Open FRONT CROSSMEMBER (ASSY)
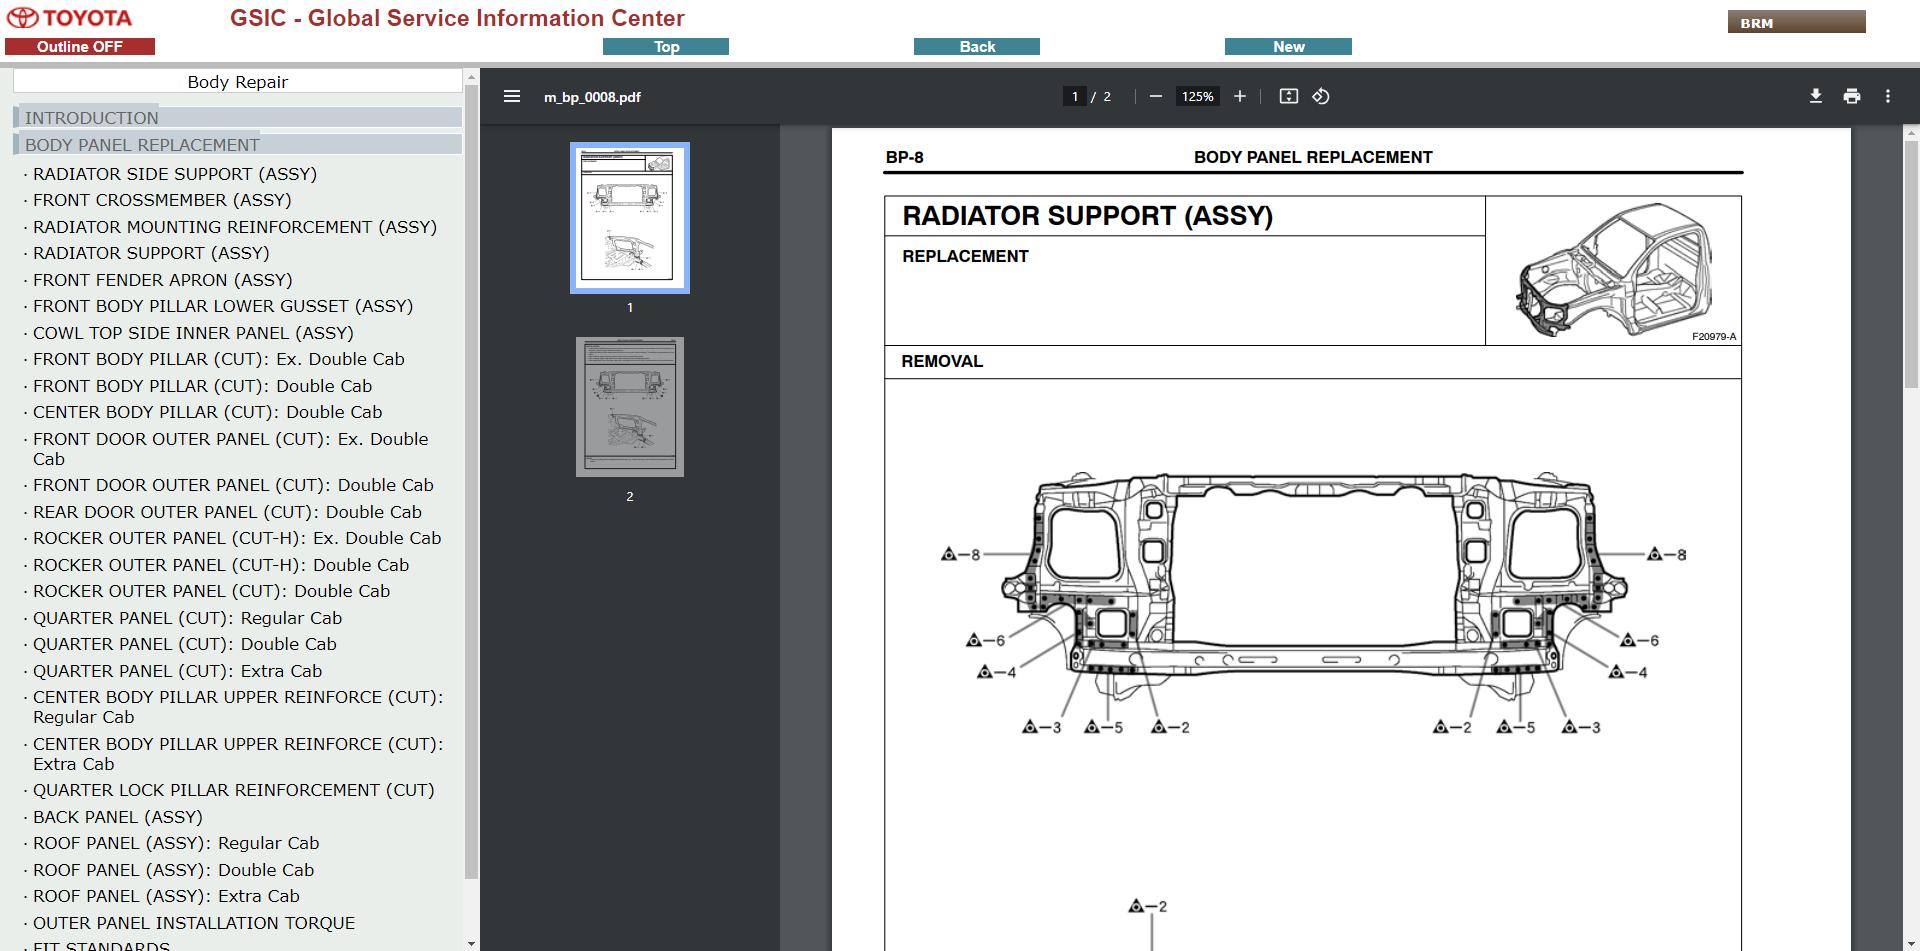The width and height of the screenshot is (1920, 951). click(x=162, y=200)
